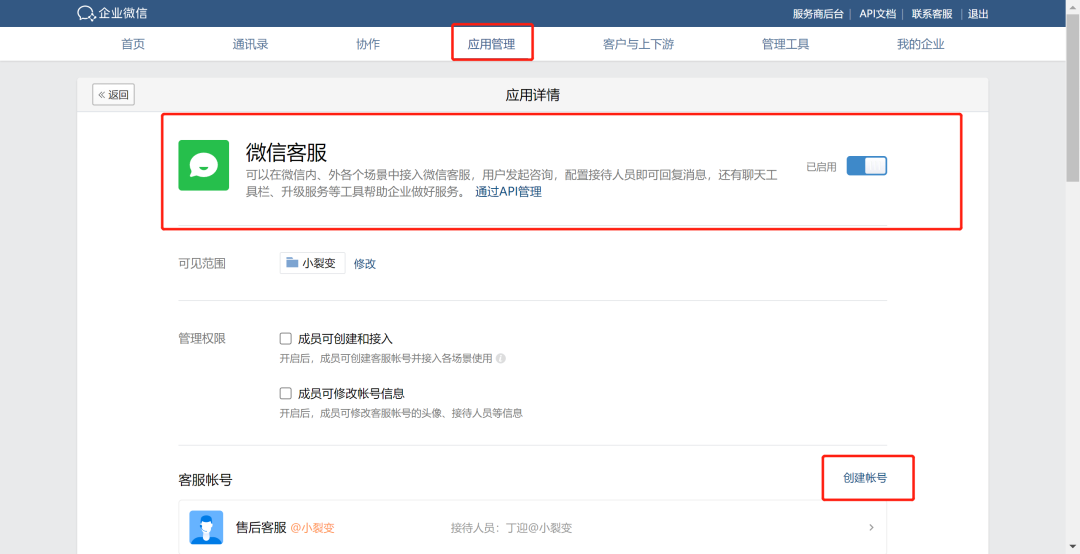Click the 企业微信 logo

pyautogui.click(x=112, y=13)
